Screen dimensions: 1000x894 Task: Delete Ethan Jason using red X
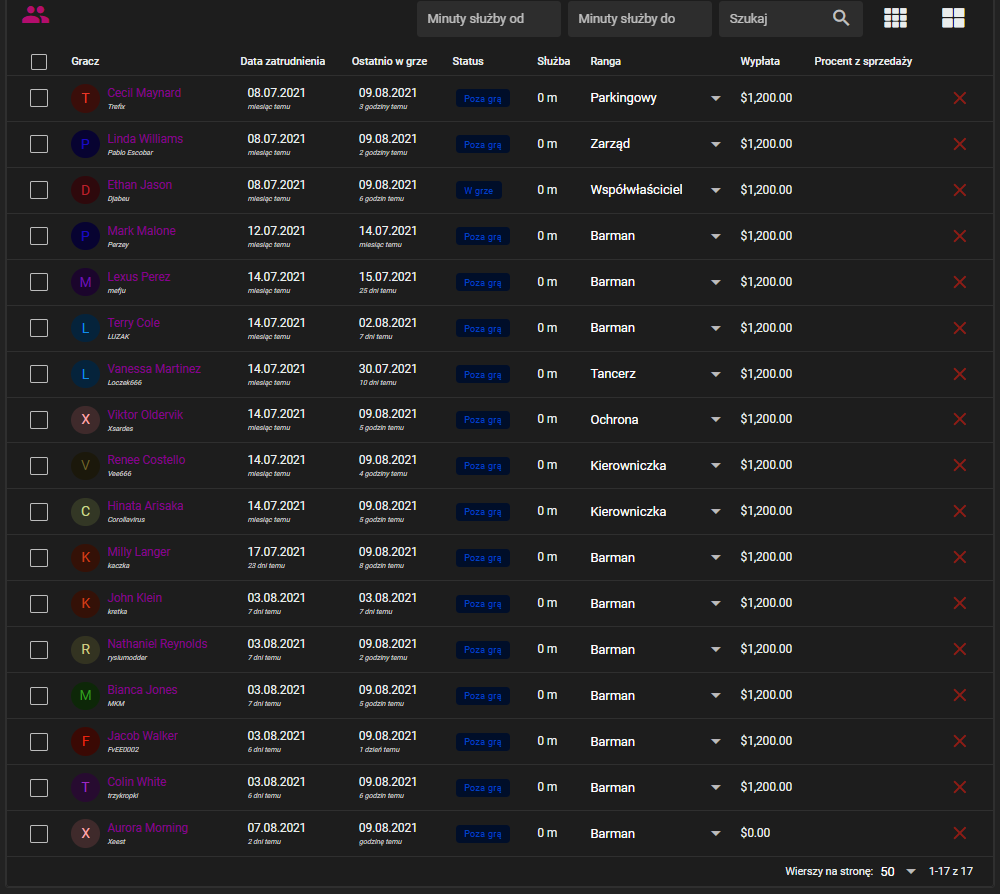point(959,190)
